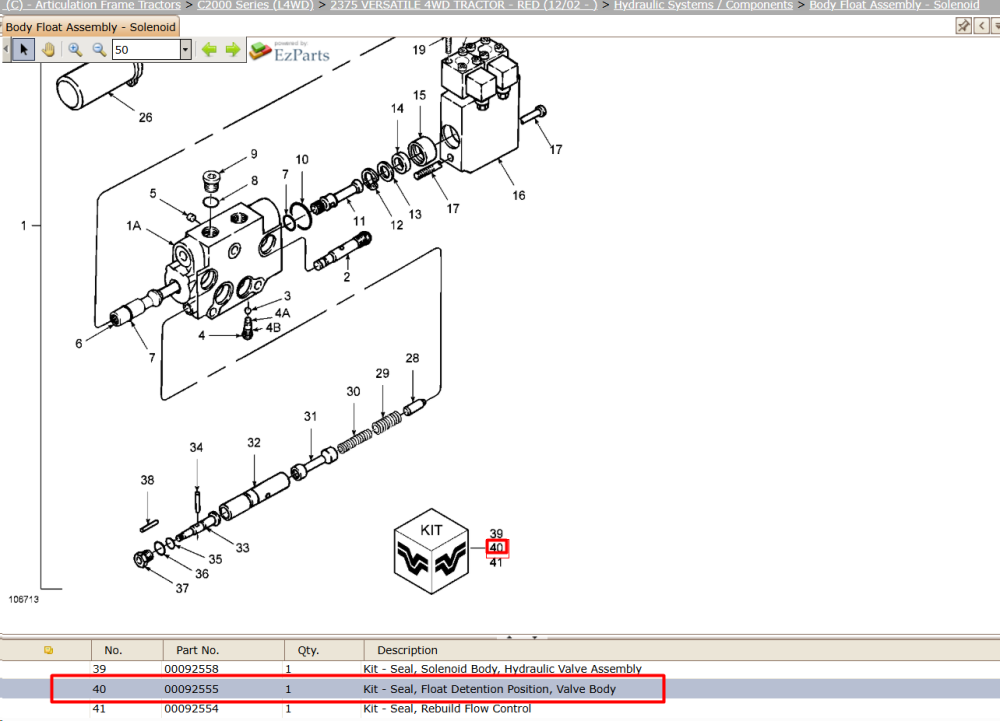
Task: Select part number 00092554 cell
Action: (191, 709)
